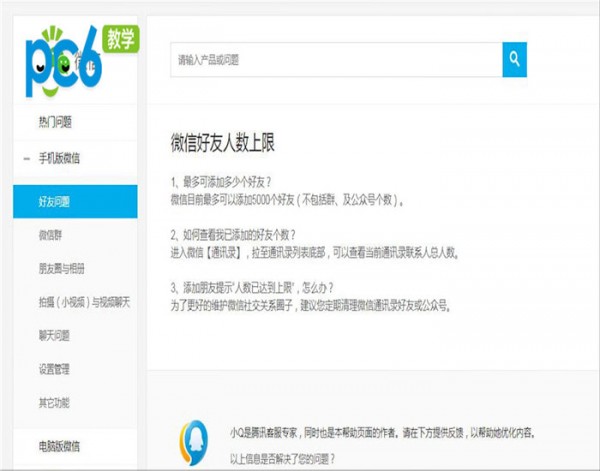Click the blue search magnifier button

514,60
